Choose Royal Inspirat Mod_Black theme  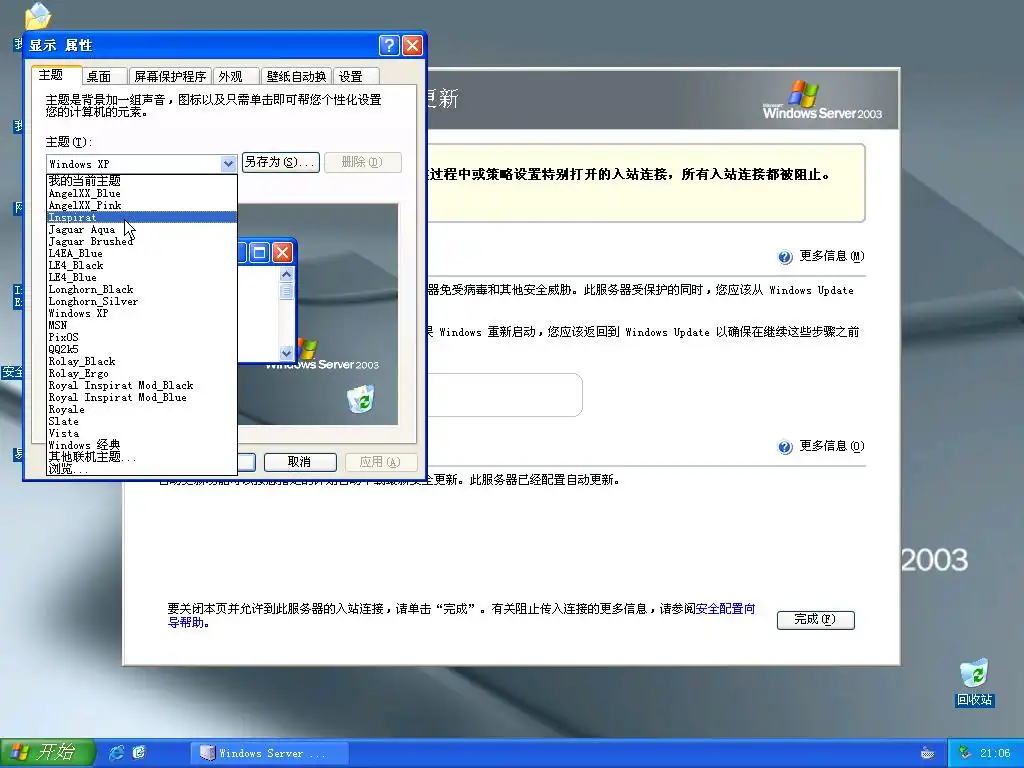click(x=142, y=385)
